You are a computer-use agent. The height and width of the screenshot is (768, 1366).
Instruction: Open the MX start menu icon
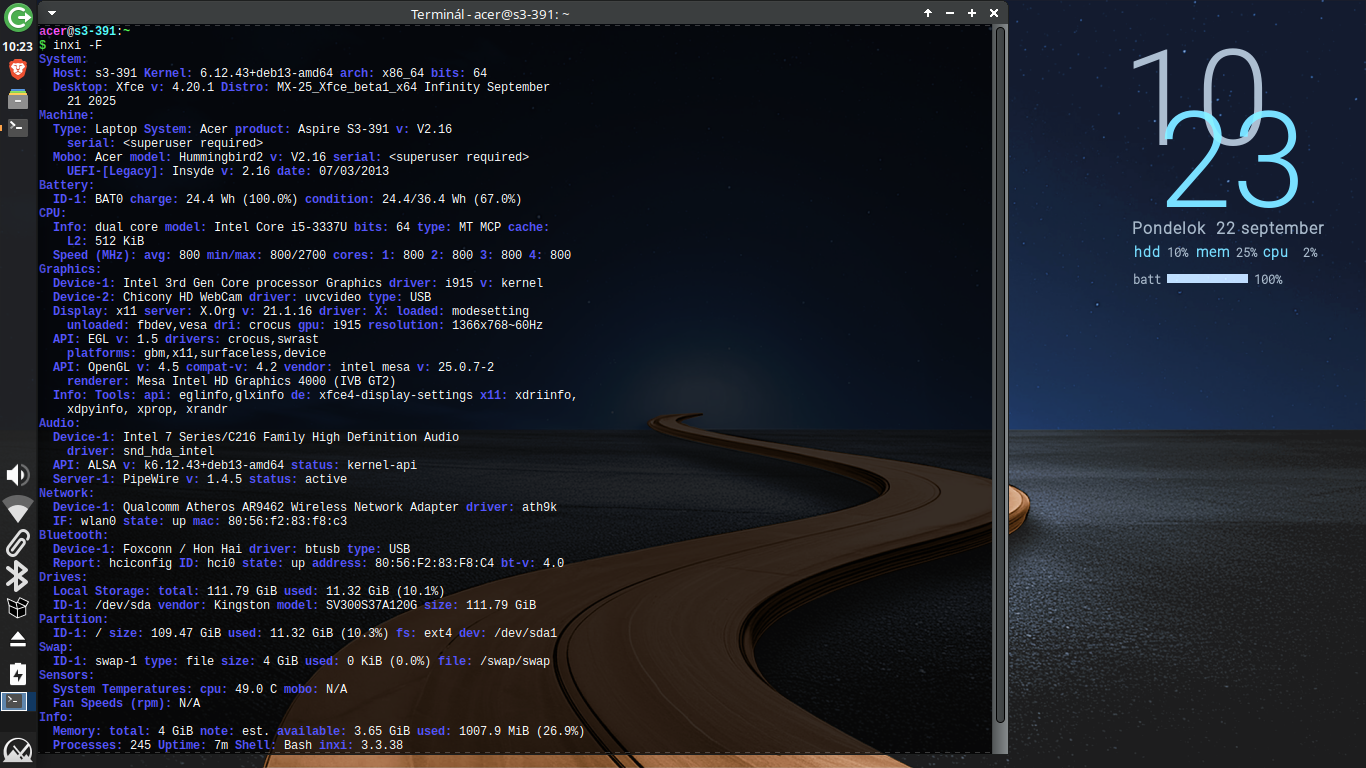pos(18,751)
